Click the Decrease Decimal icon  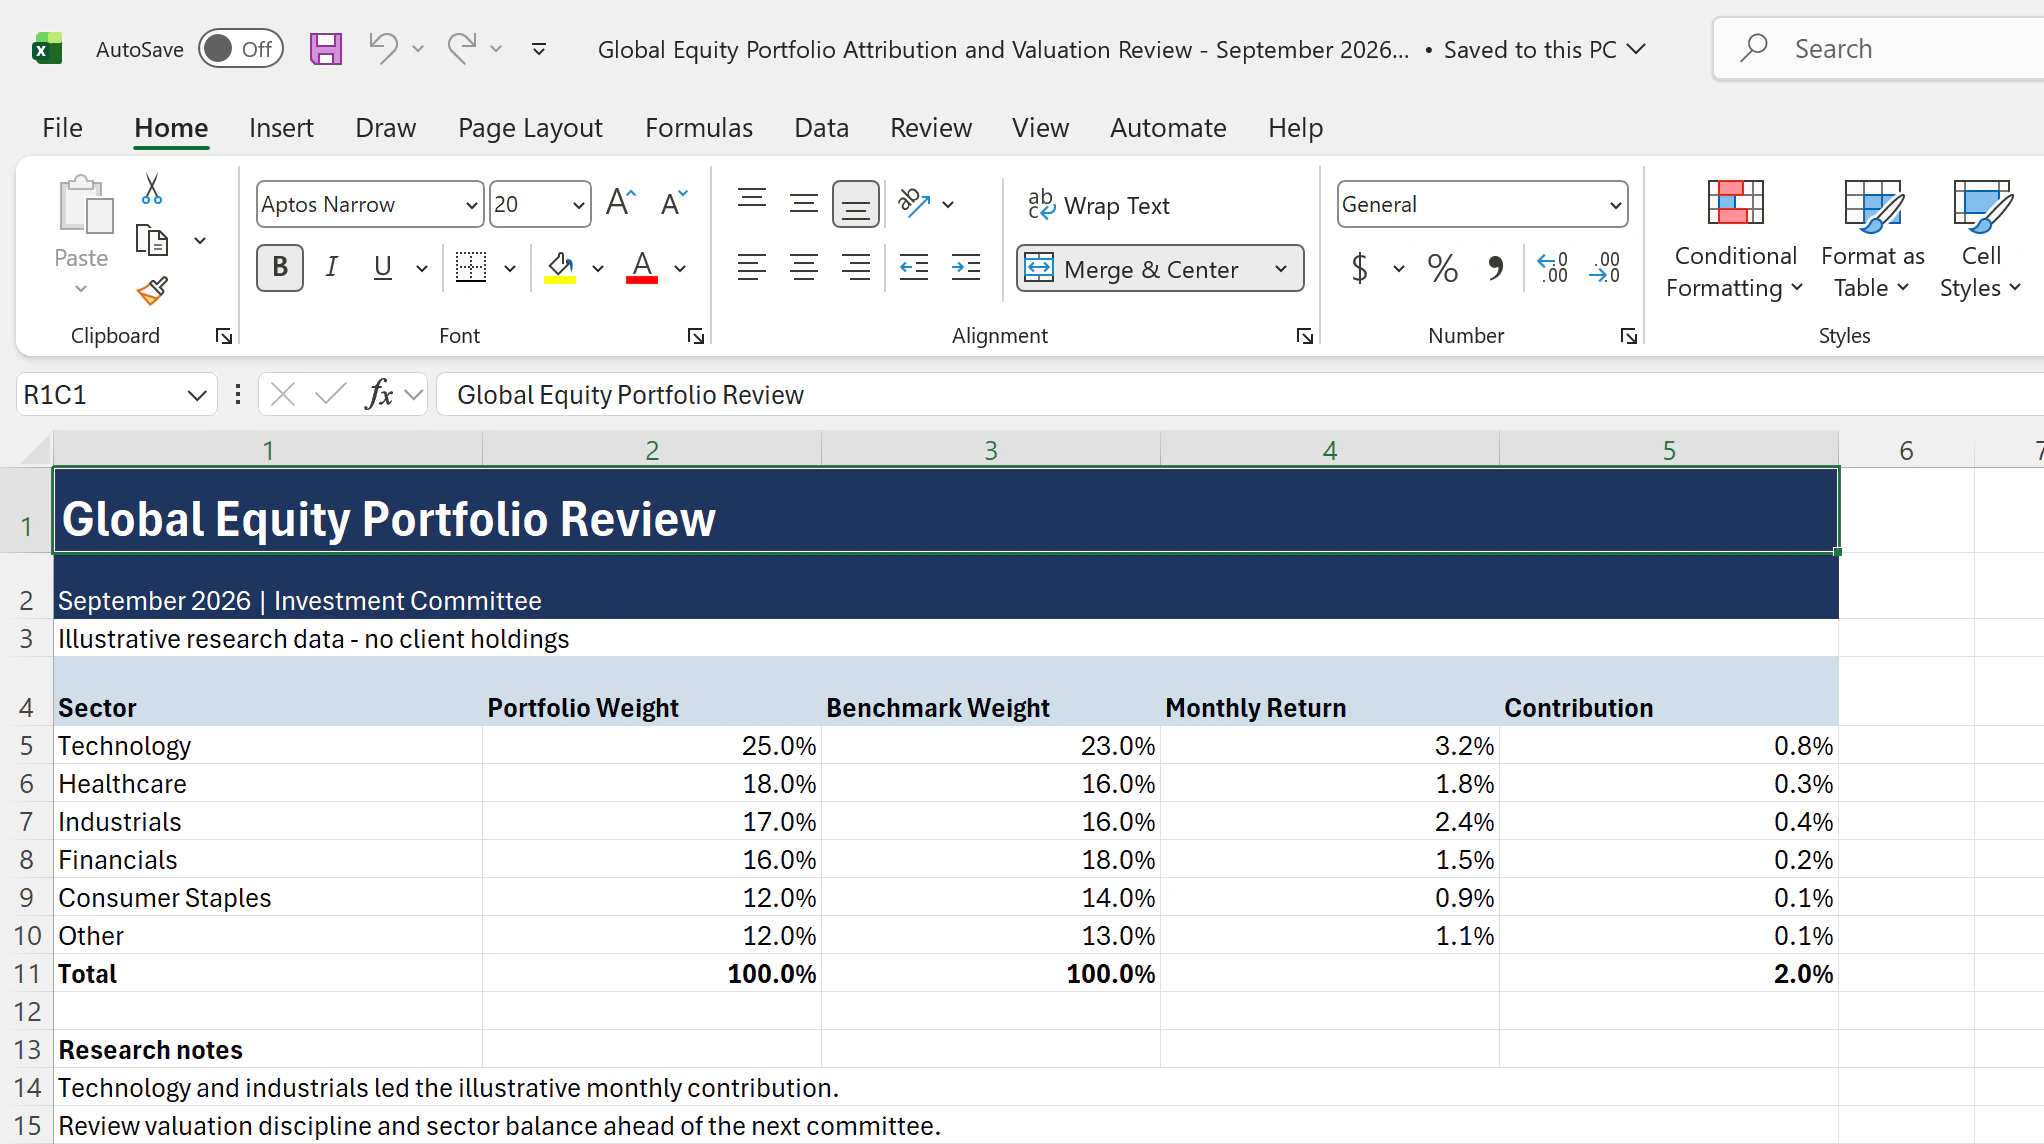(x=1605, y=268)
